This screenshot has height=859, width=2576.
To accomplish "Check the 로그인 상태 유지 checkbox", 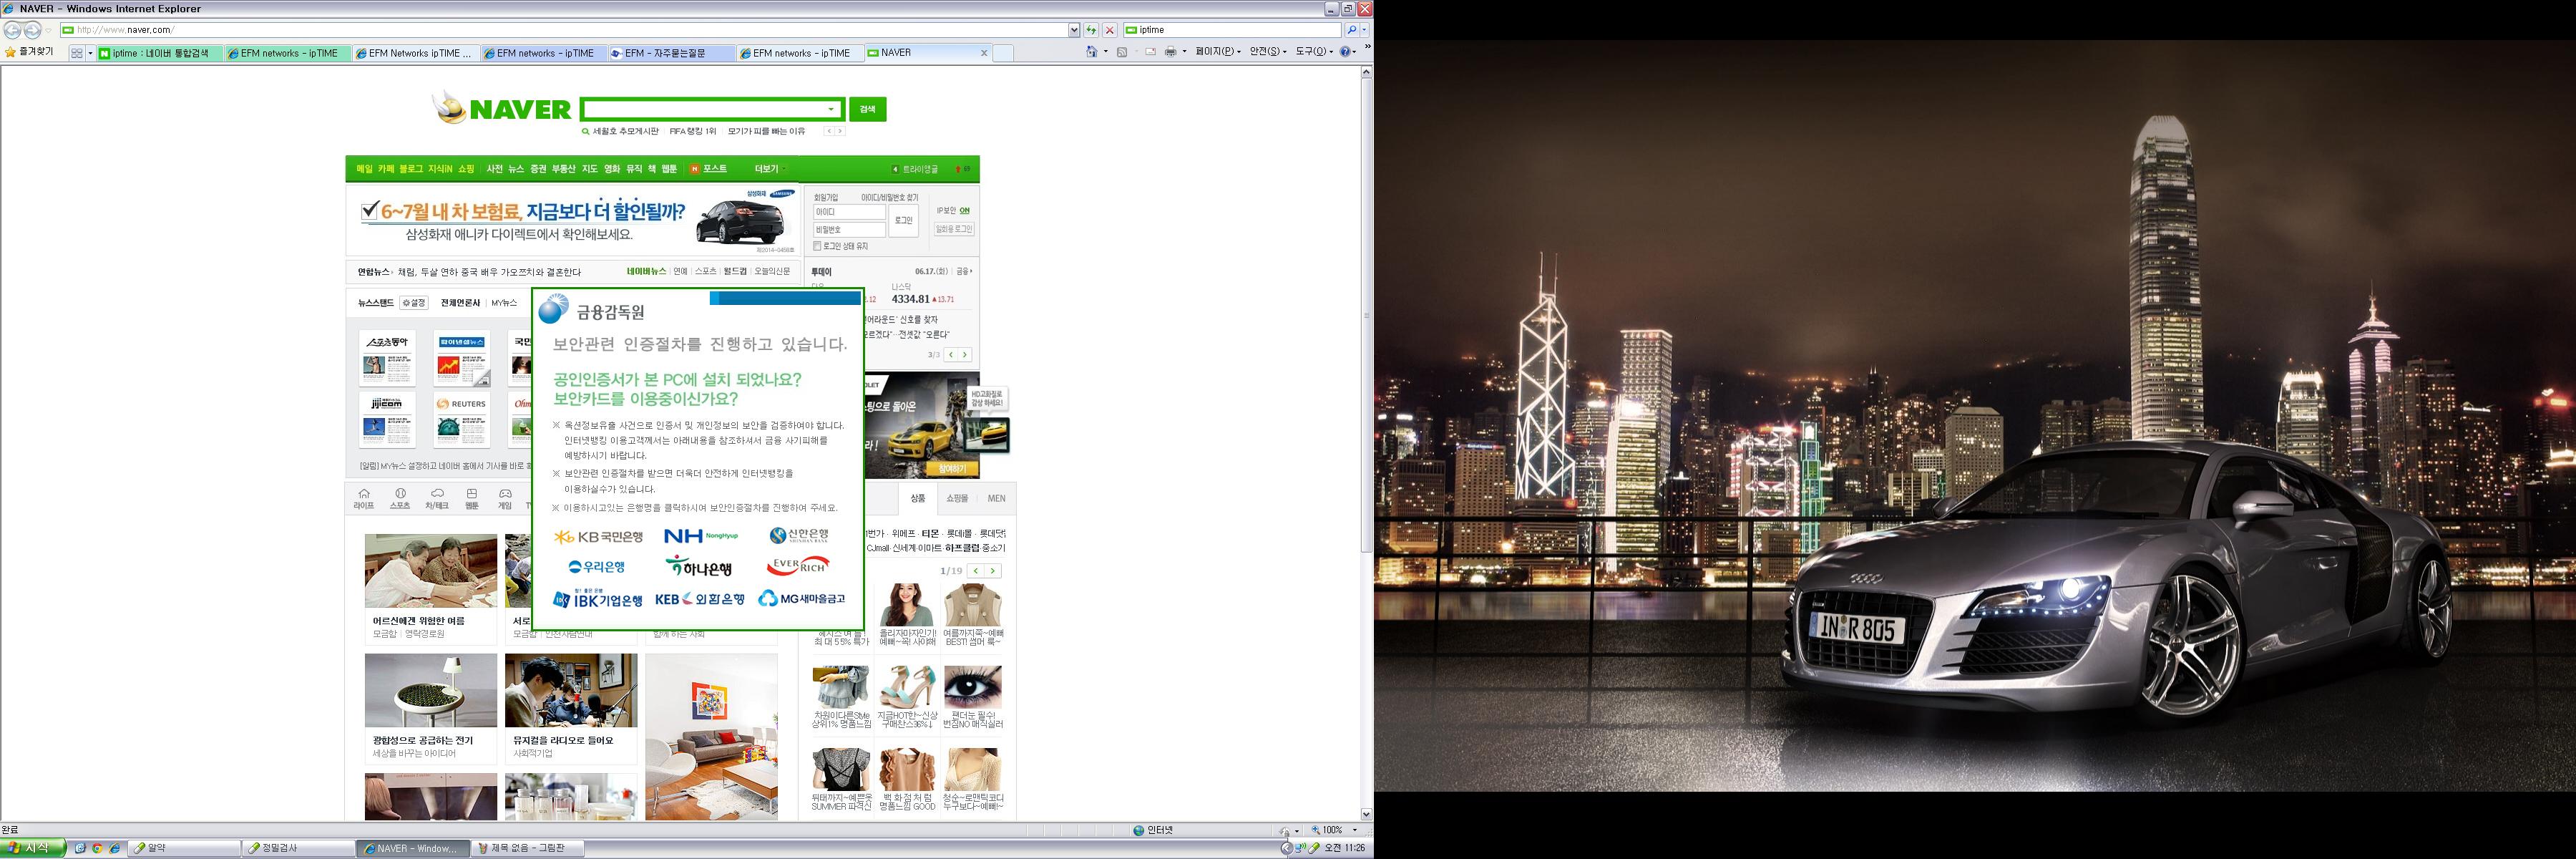I will (x=817, y=246).
